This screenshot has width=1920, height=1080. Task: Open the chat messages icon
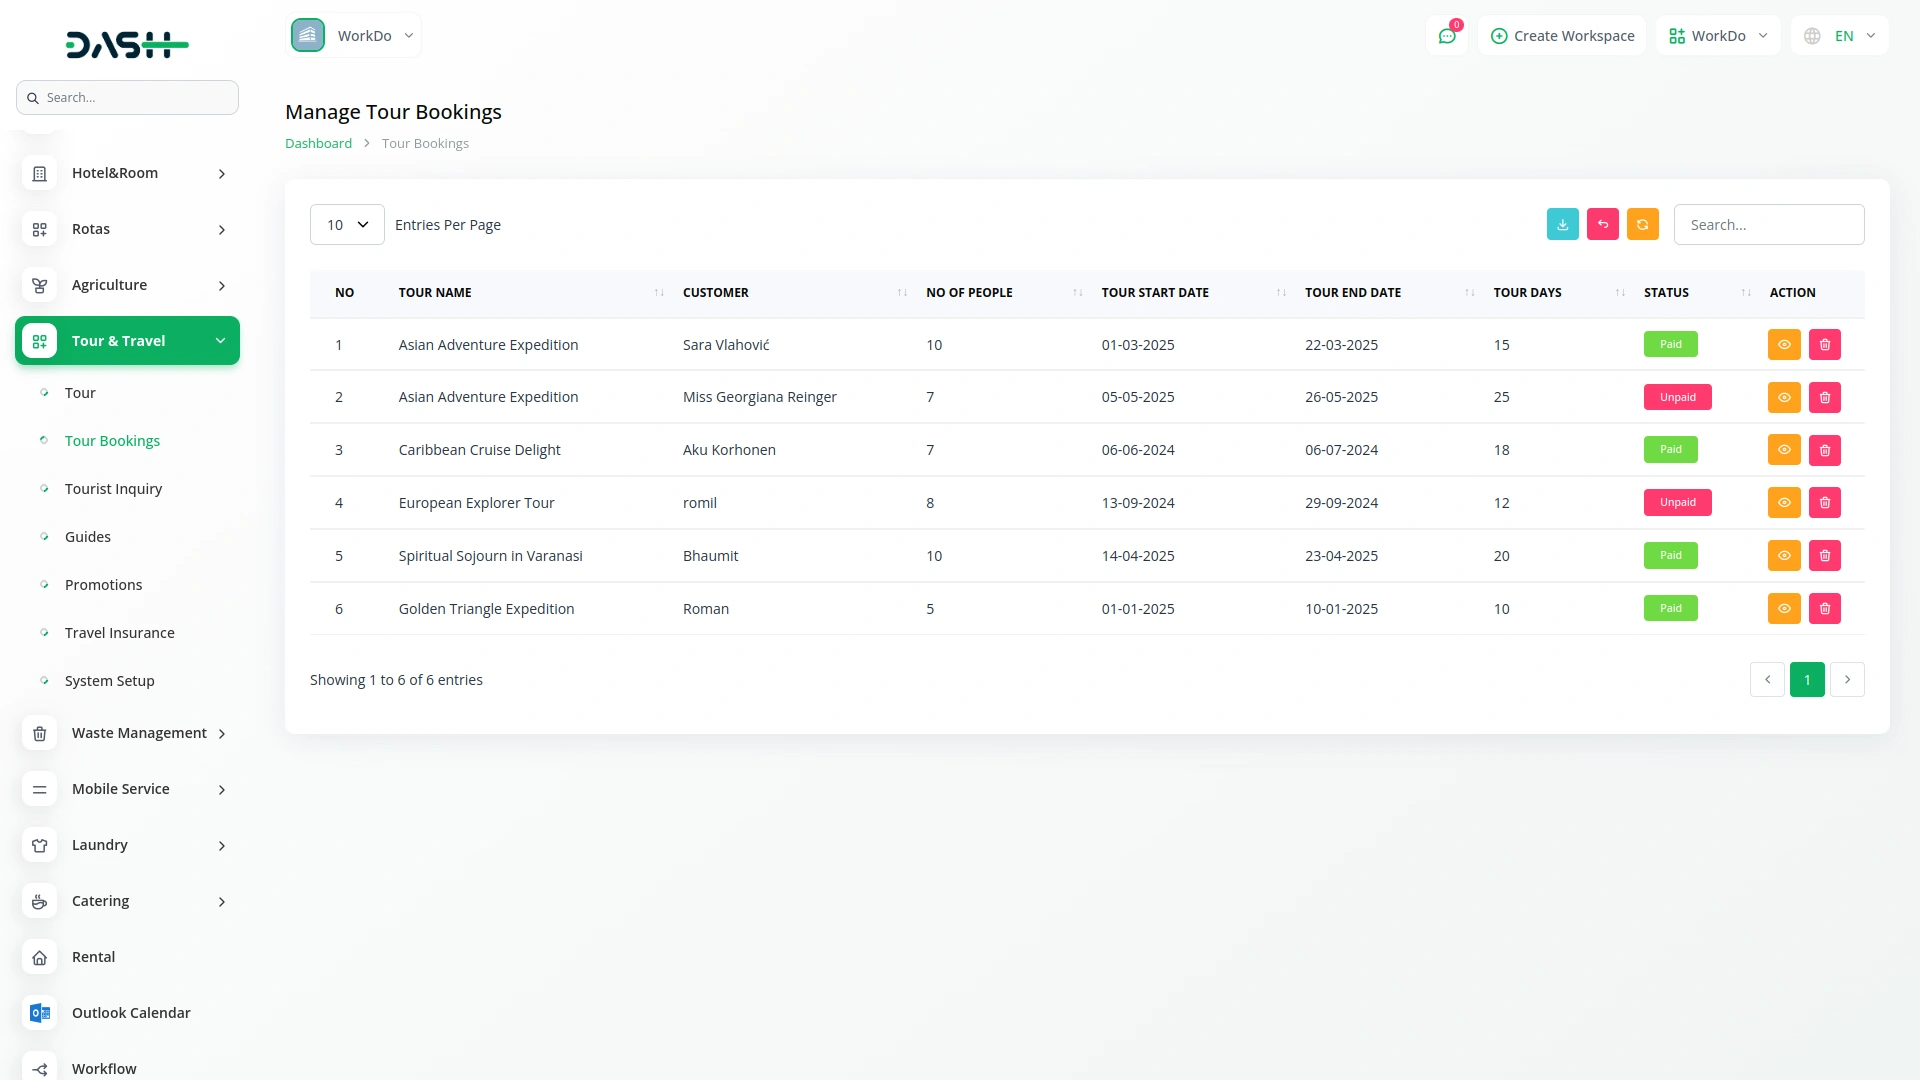(x=1446, y=36)
